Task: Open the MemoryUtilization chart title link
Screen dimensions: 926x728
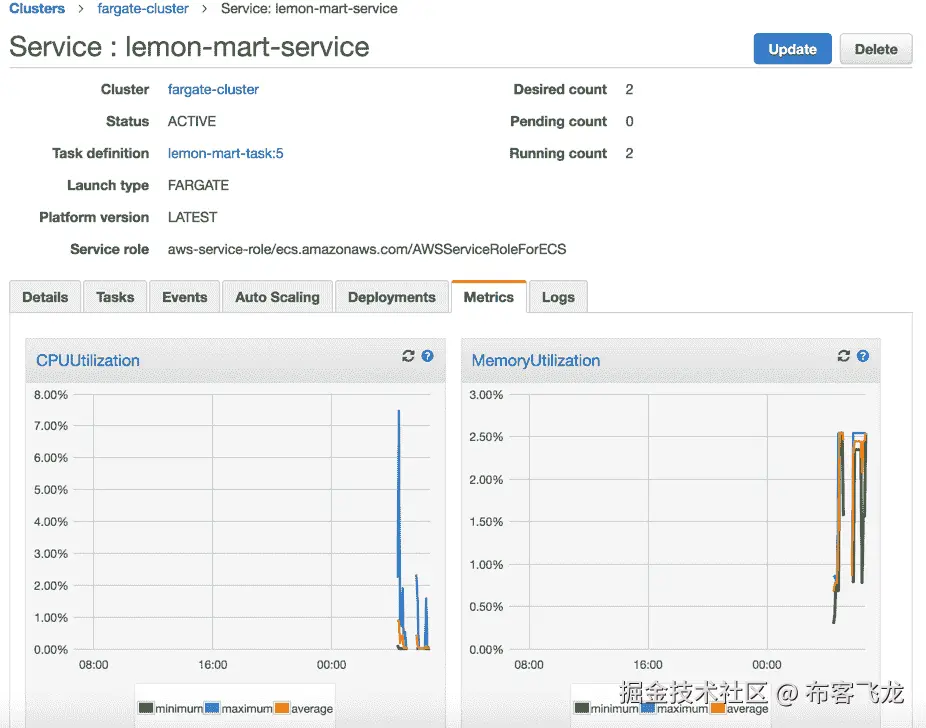Action: click(x=536, y=360)
